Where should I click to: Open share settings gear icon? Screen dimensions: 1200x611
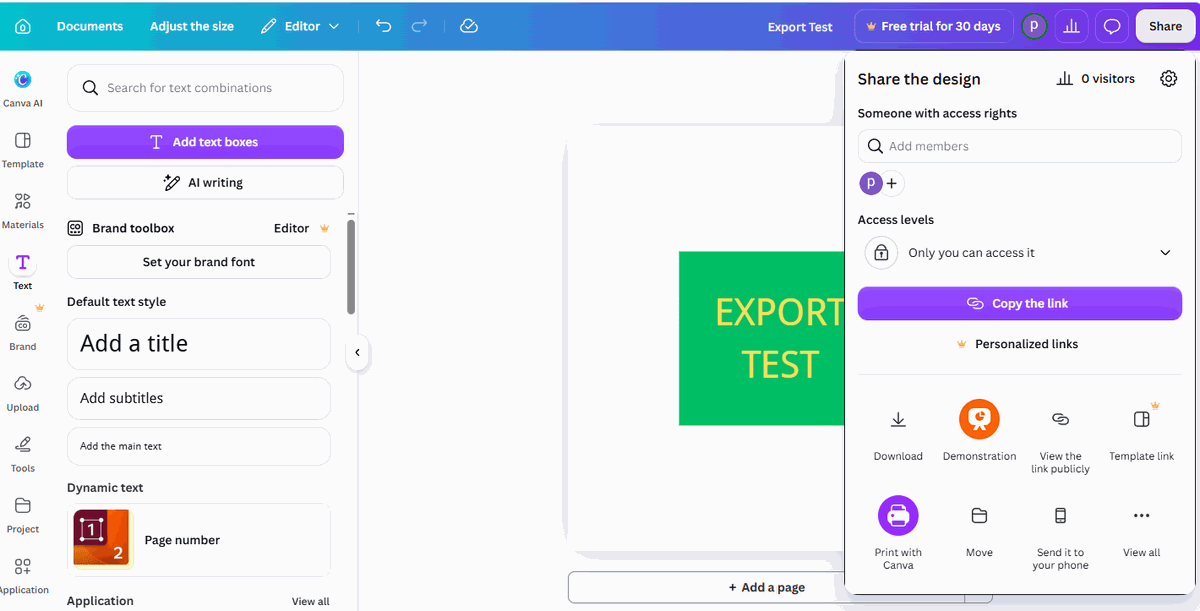(x=1168, y=79)
